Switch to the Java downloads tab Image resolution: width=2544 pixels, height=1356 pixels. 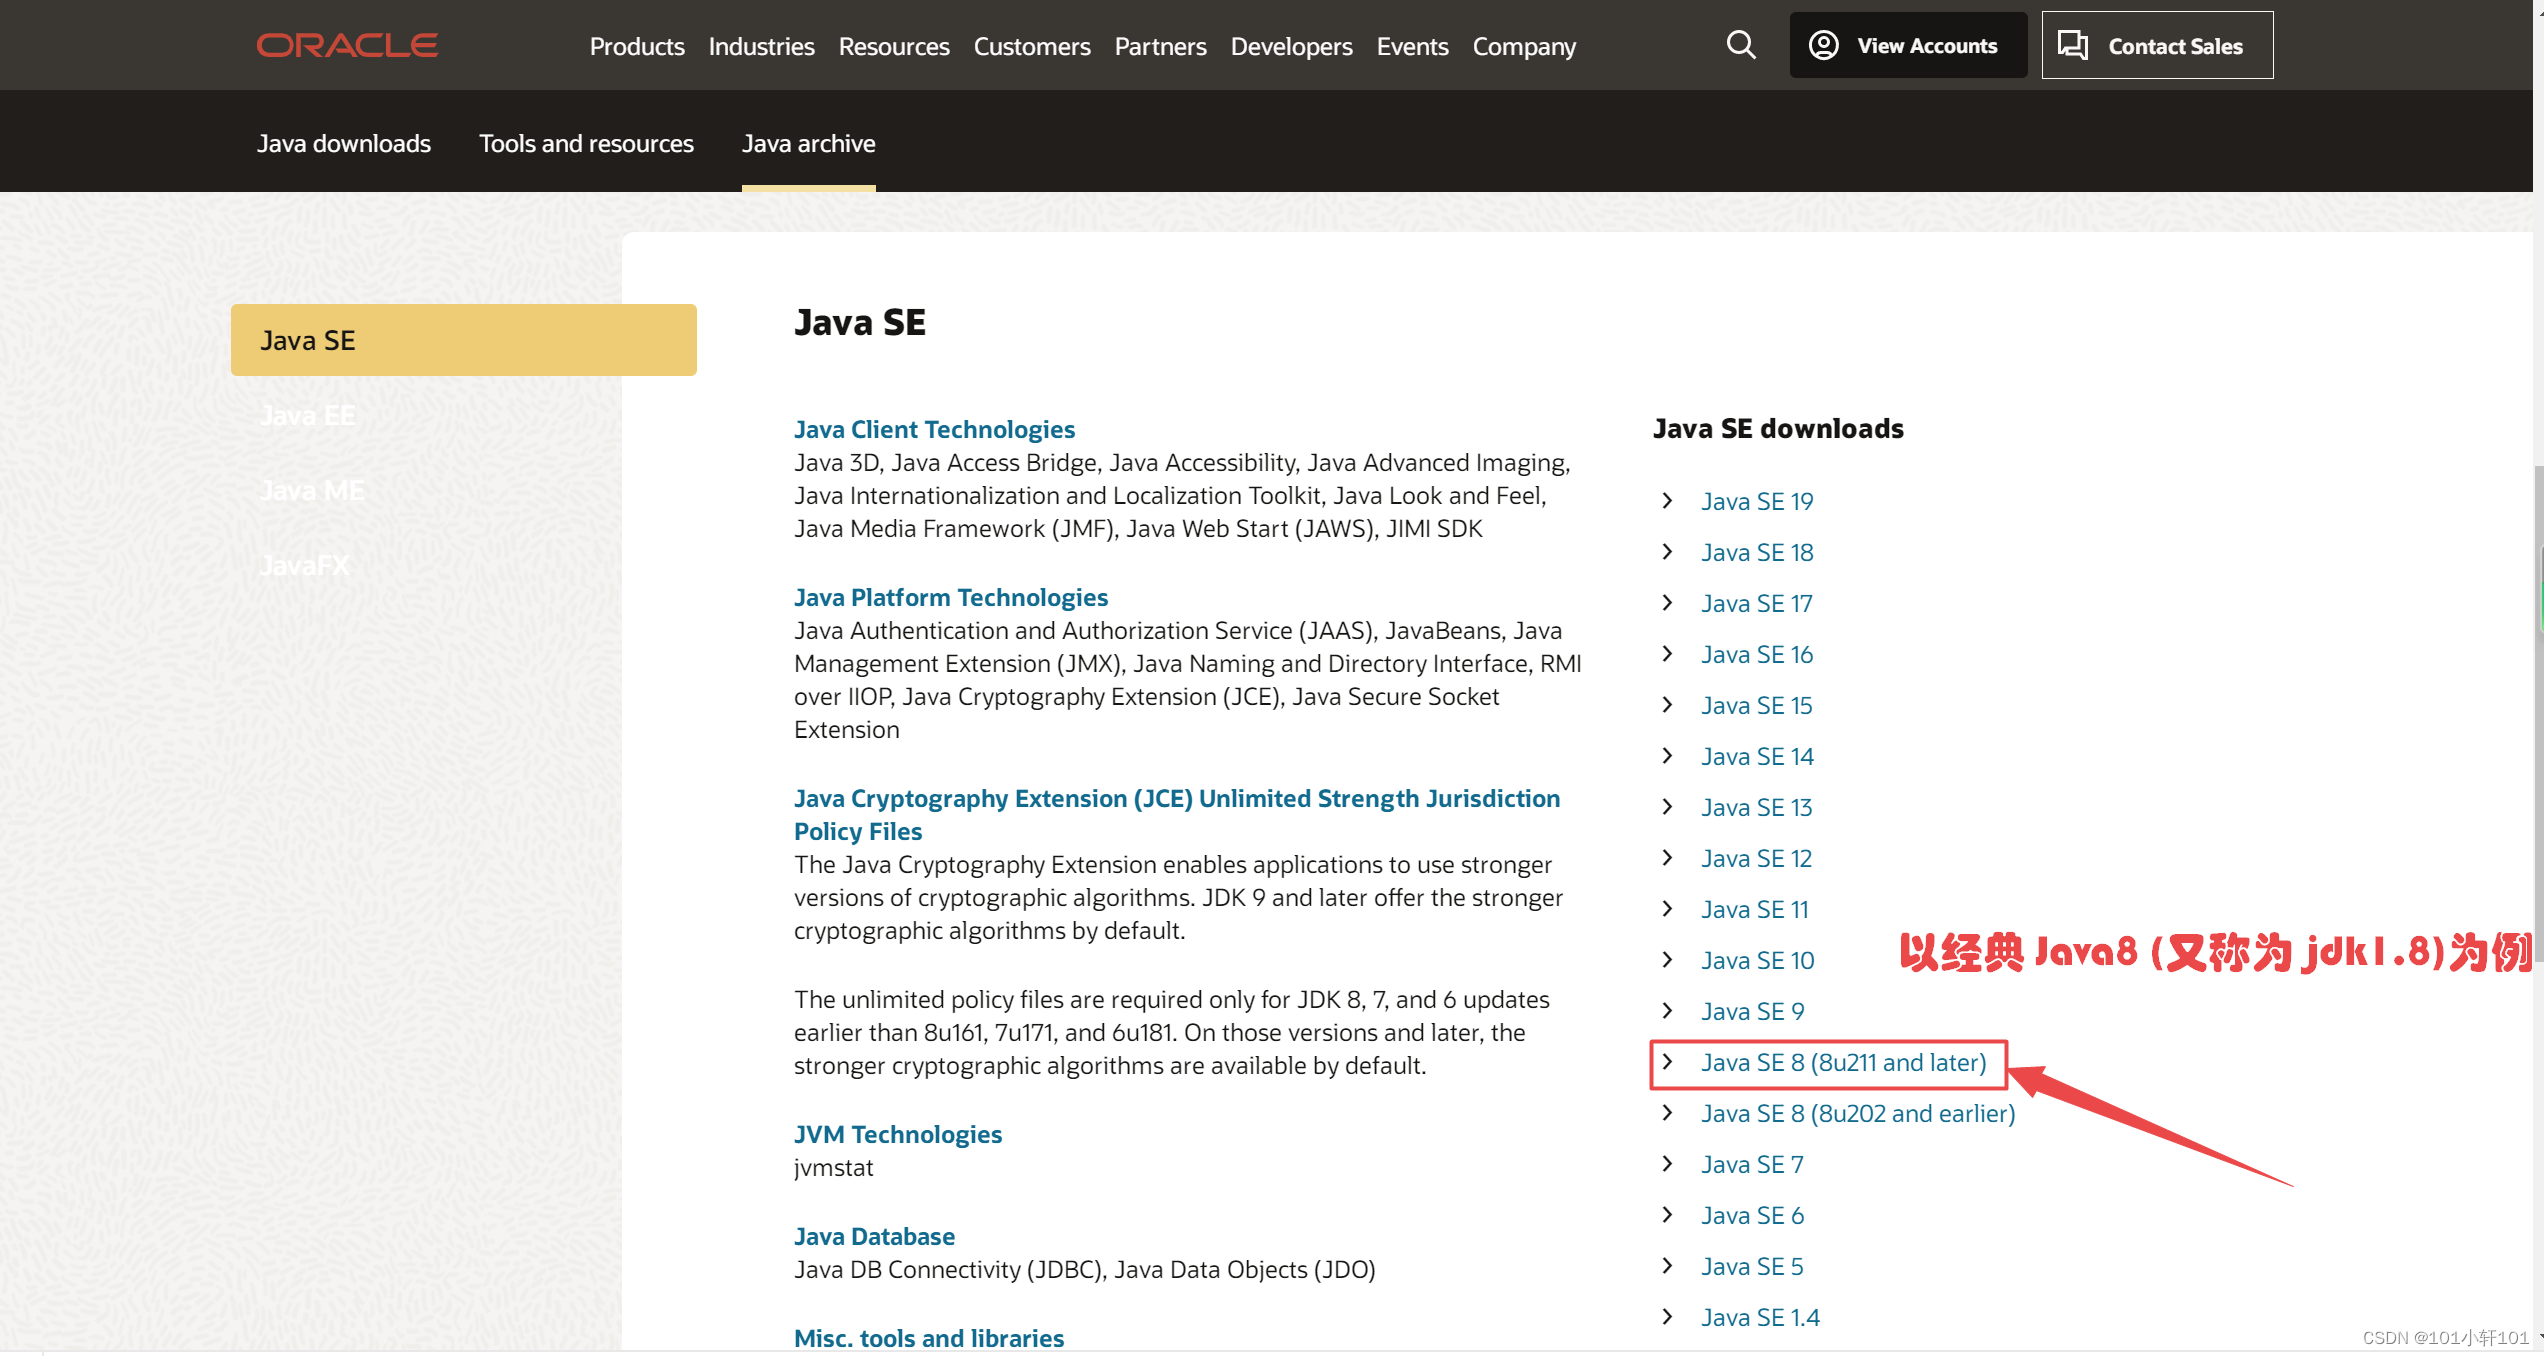click(344, 143)
